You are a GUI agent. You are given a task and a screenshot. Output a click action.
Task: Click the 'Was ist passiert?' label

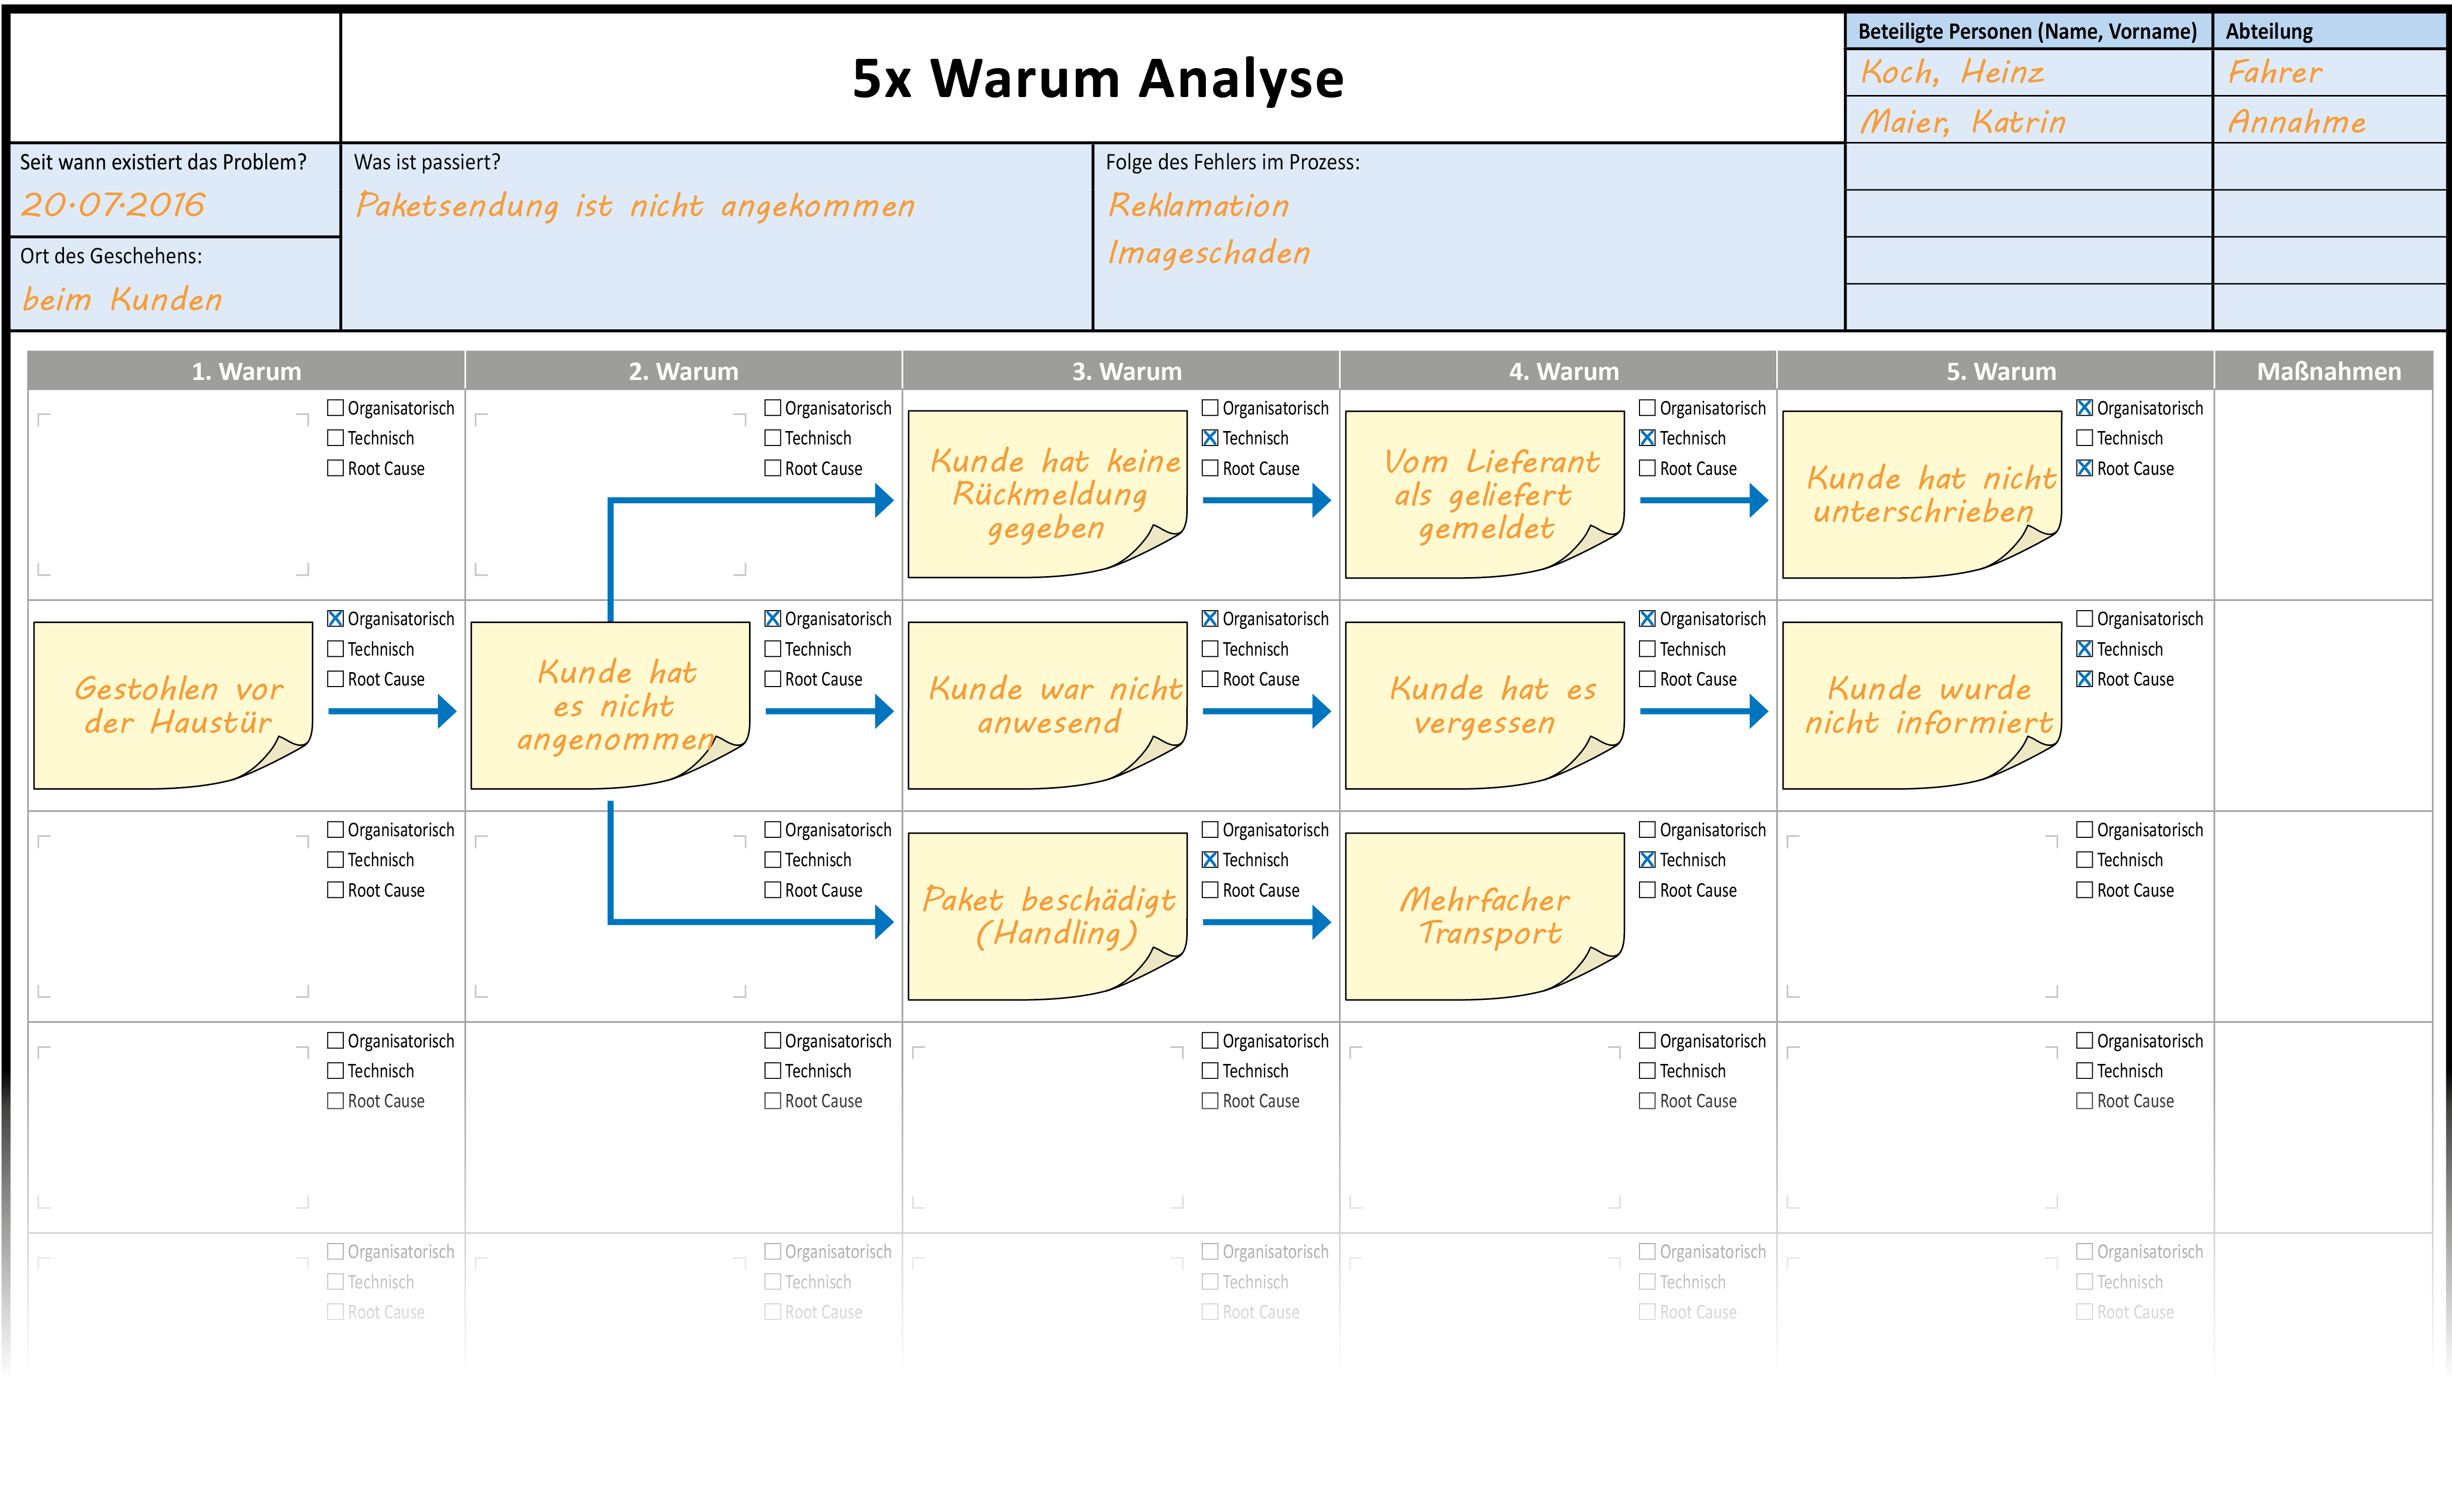(x=427, y=162)
